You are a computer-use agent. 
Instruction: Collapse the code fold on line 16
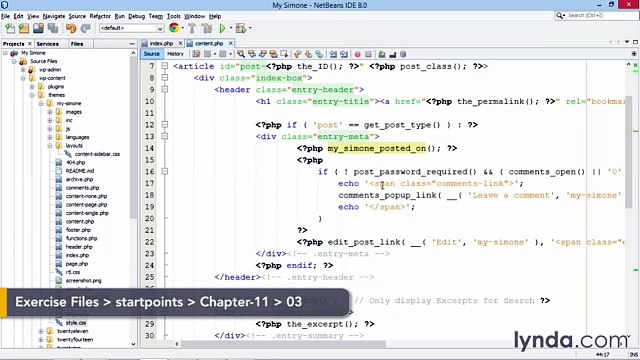click(164, 171)
